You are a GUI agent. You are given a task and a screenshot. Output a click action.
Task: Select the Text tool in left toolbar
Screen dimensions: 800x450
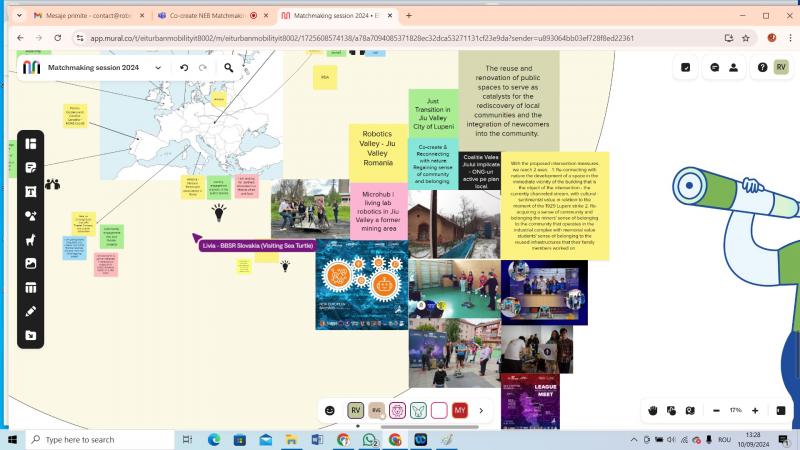pyautogui.click(x=31, y=191)
